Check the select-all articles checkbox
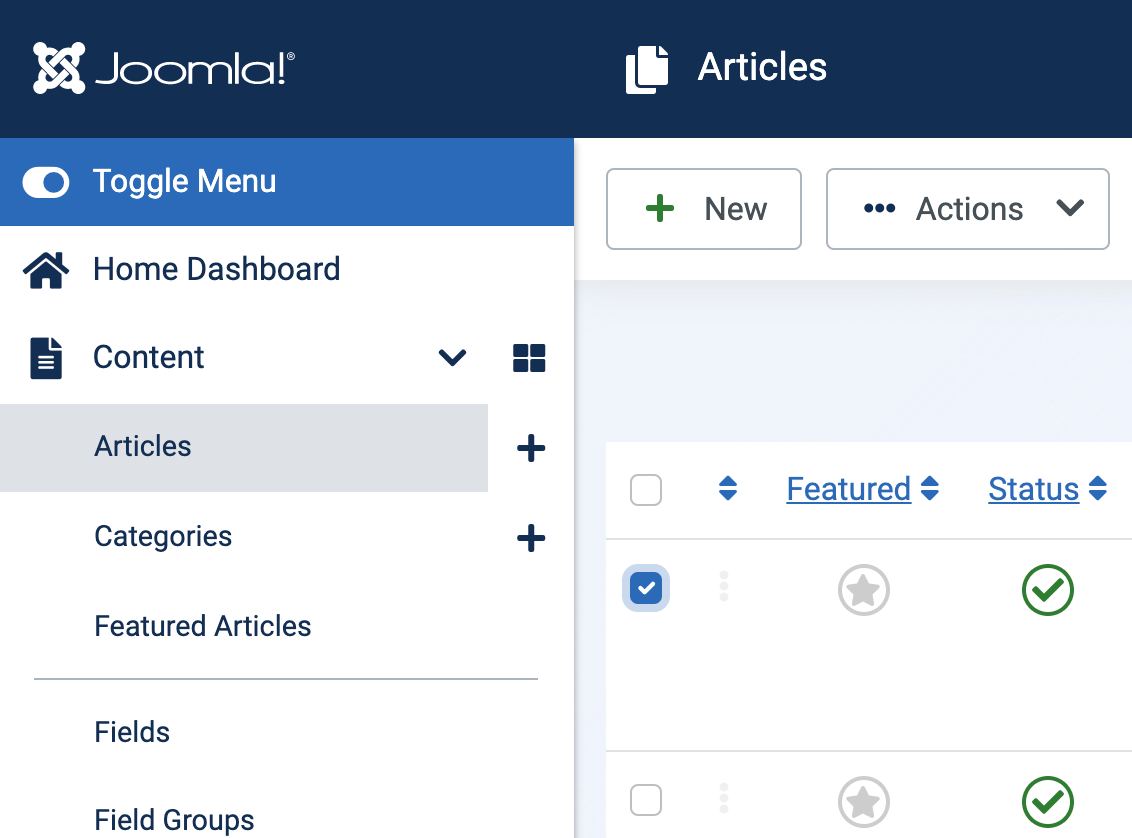Viewport: 1132px width, 838px height. coord(646,490)
